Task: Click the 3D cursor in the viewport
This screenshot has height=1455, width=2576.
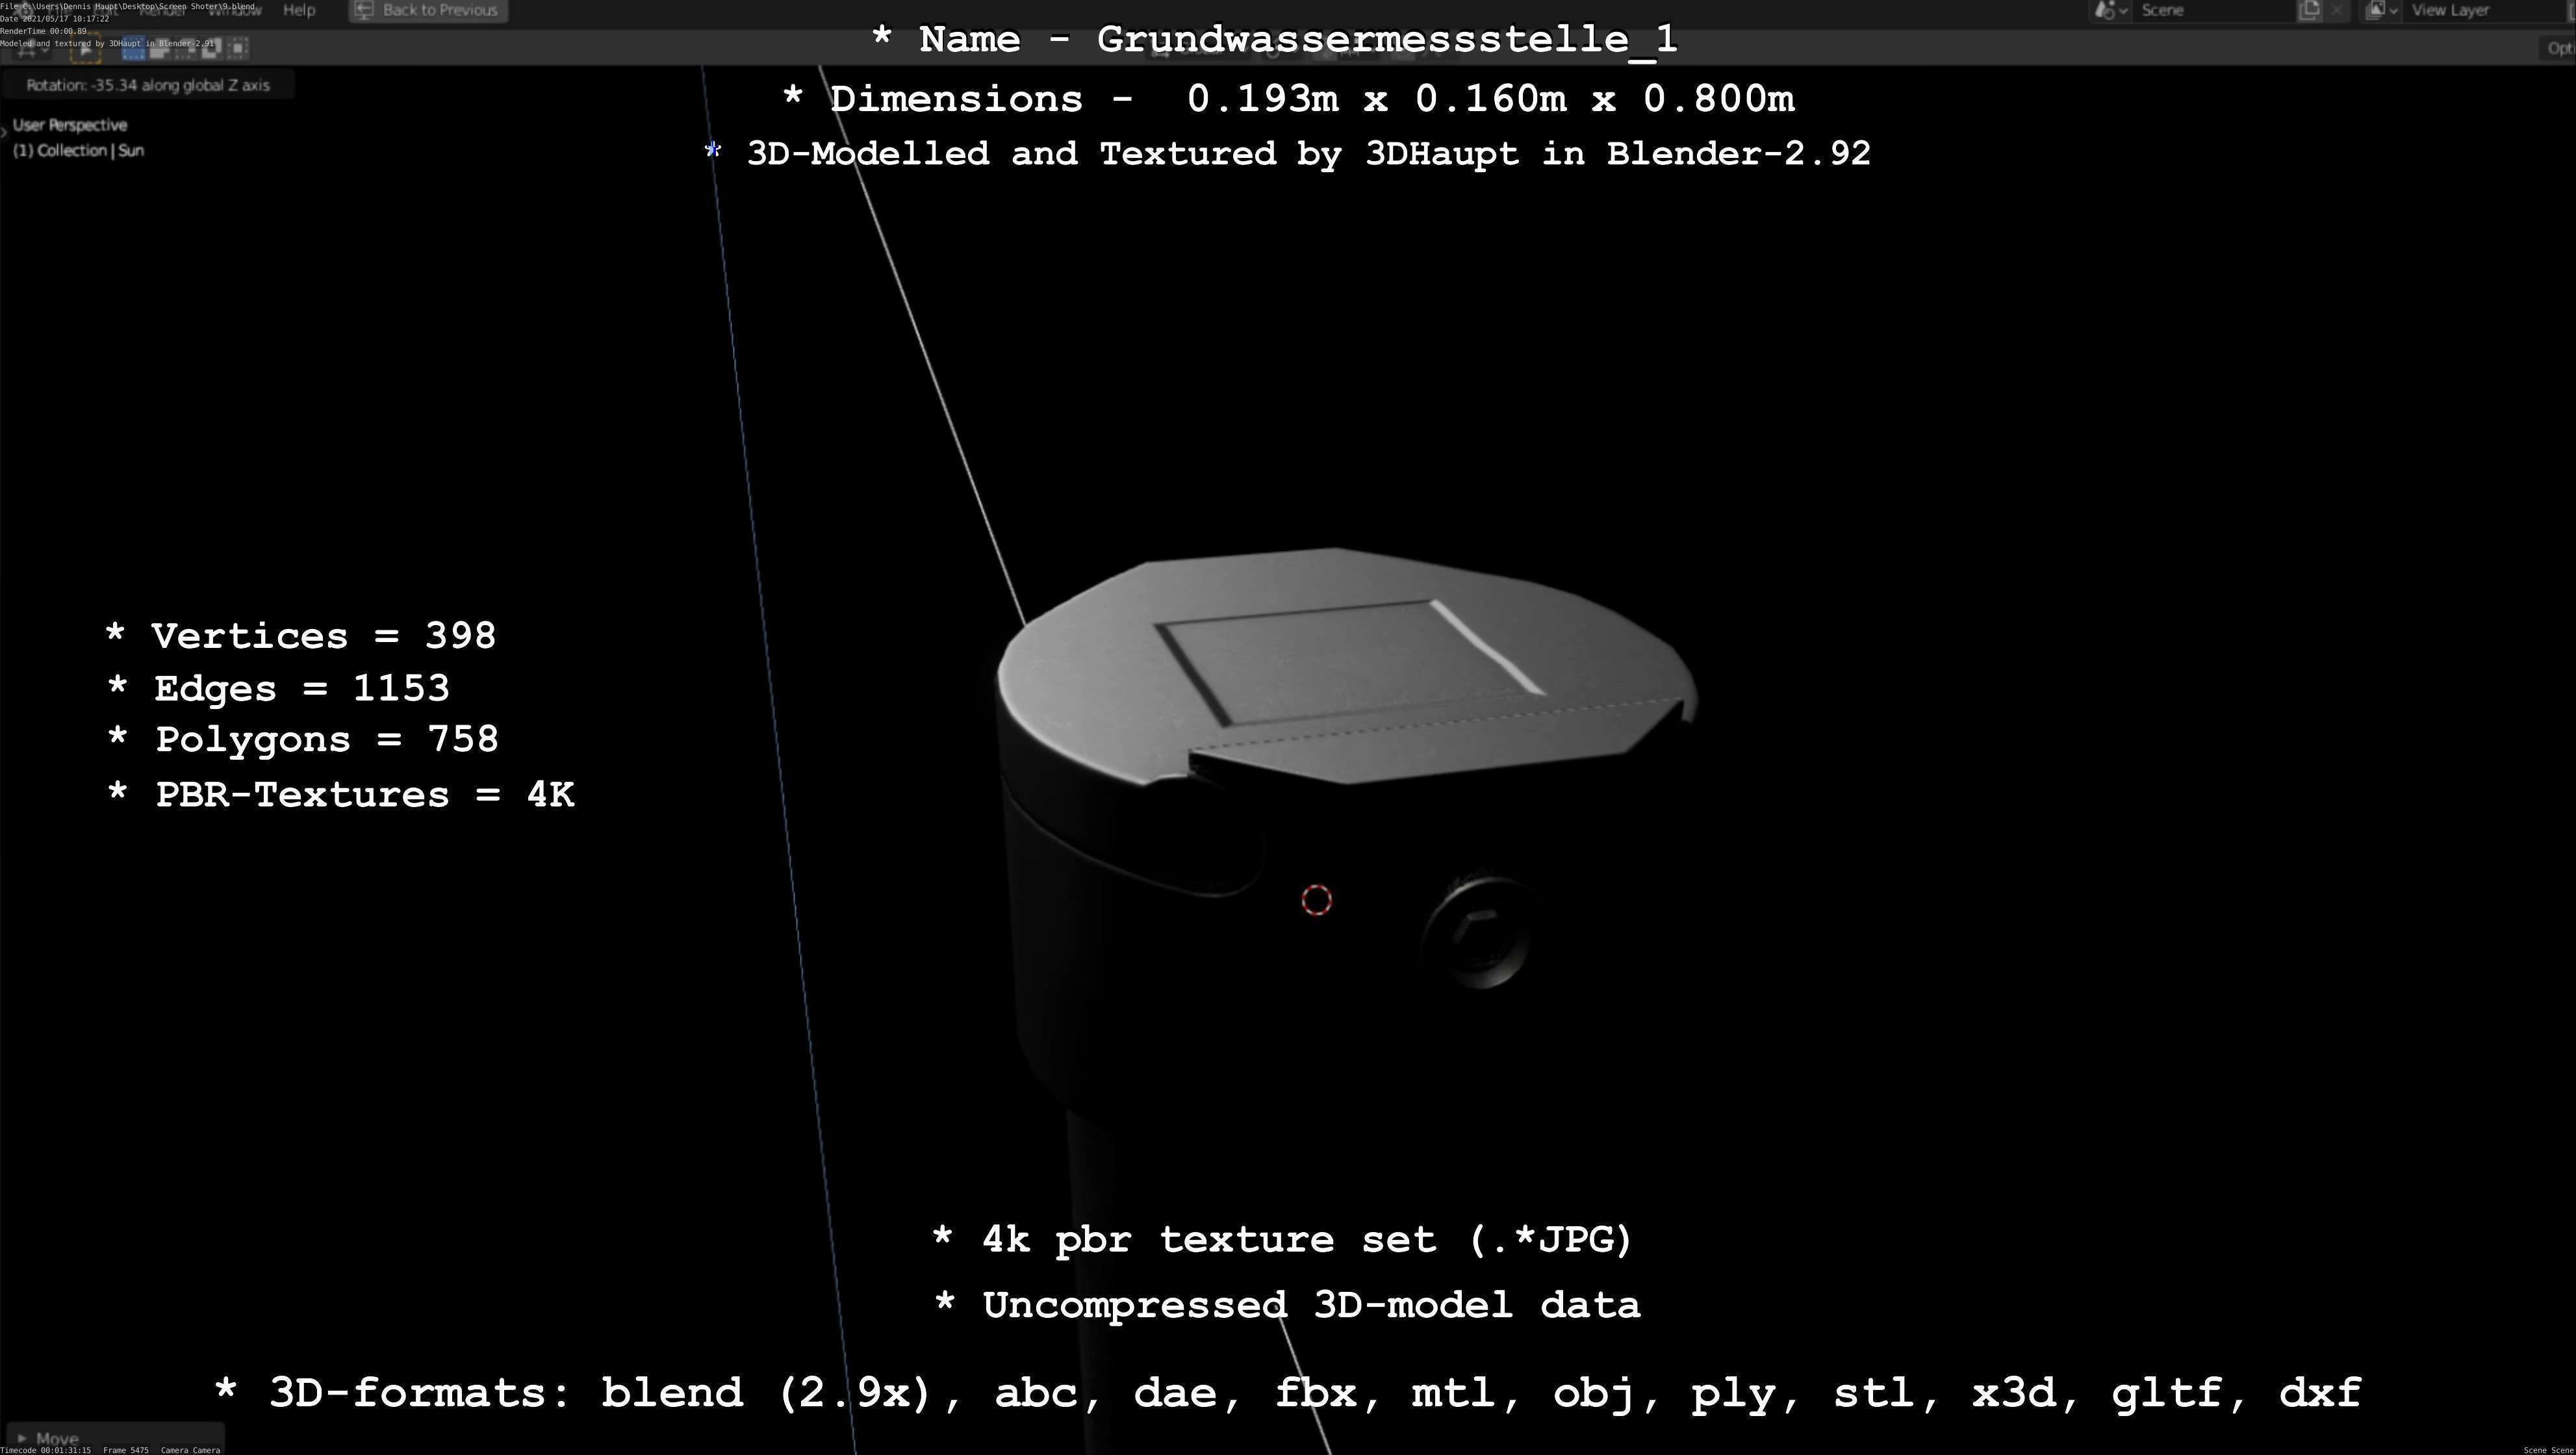Action: pos(1316,900)
